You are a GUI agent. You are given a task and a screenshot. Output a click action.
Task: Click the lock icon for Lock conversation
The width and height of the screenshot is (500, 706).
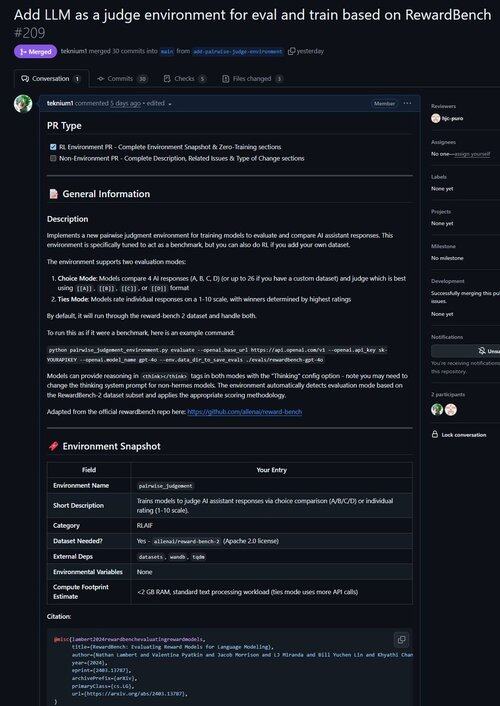point(435,434)
